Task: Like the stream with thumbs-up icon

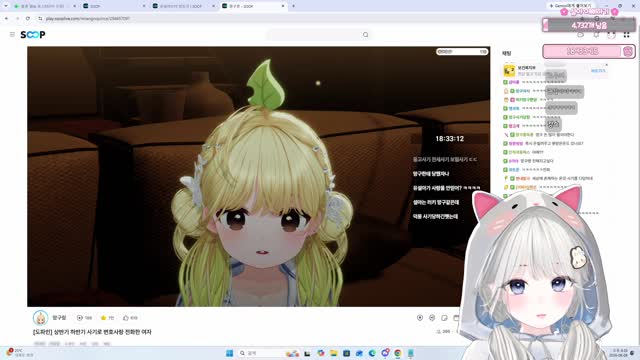Action: (x=126, y=318)
